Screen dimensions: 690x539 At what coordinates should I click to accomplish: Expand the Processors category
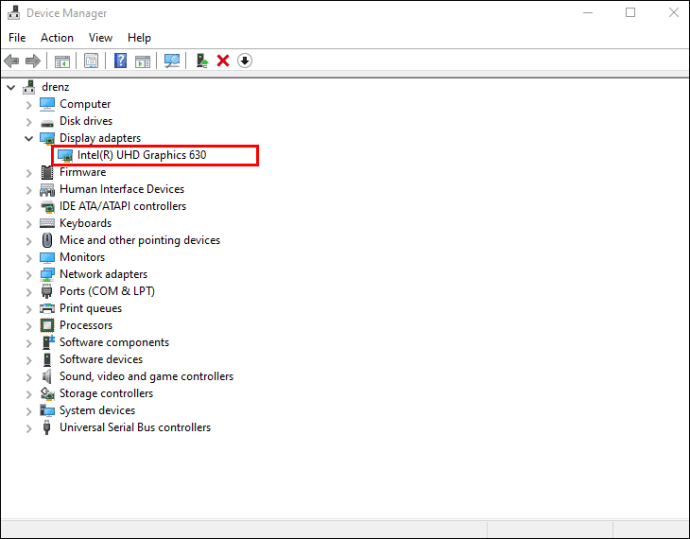pyautogui.click(x=29, y=326)
